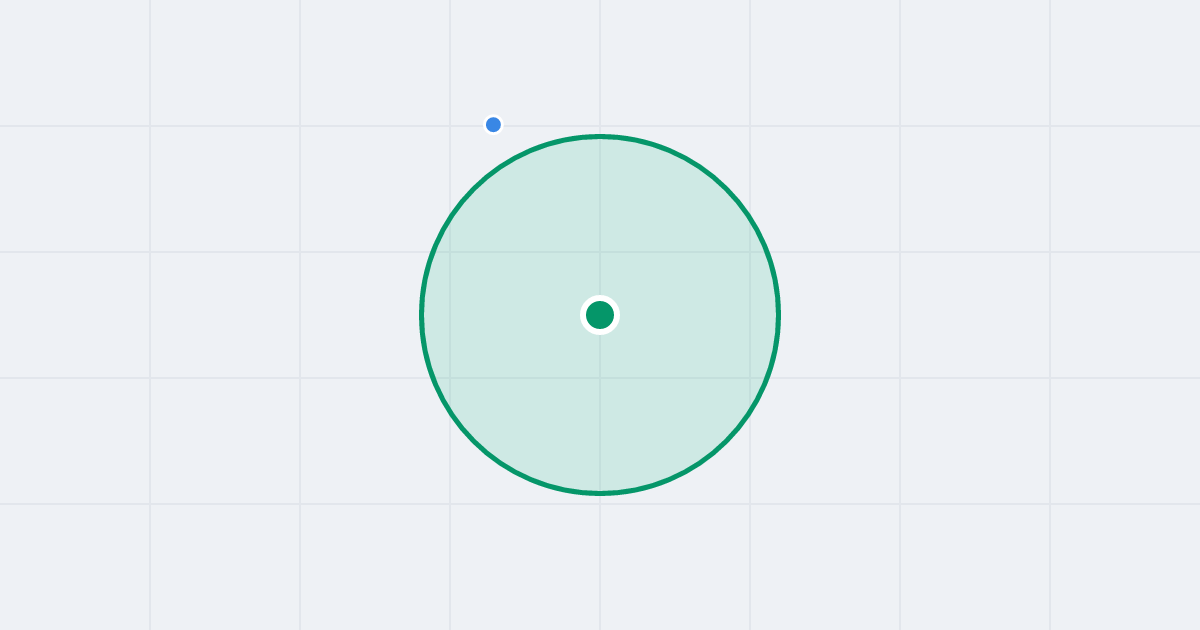Click the empty background directly below the green circle
This screenshot has width=1200, height=630.
click(600, 560)
